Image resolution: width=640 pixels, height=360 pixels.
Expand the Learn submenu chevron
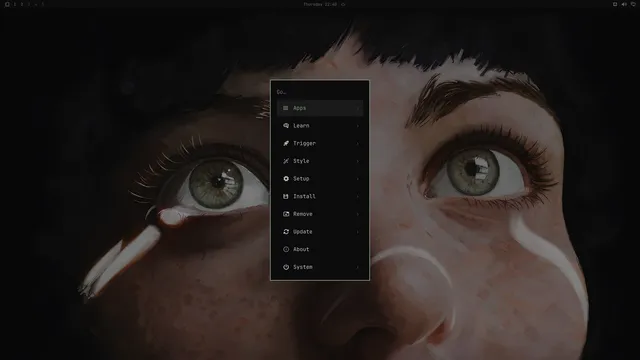point(358,126)
